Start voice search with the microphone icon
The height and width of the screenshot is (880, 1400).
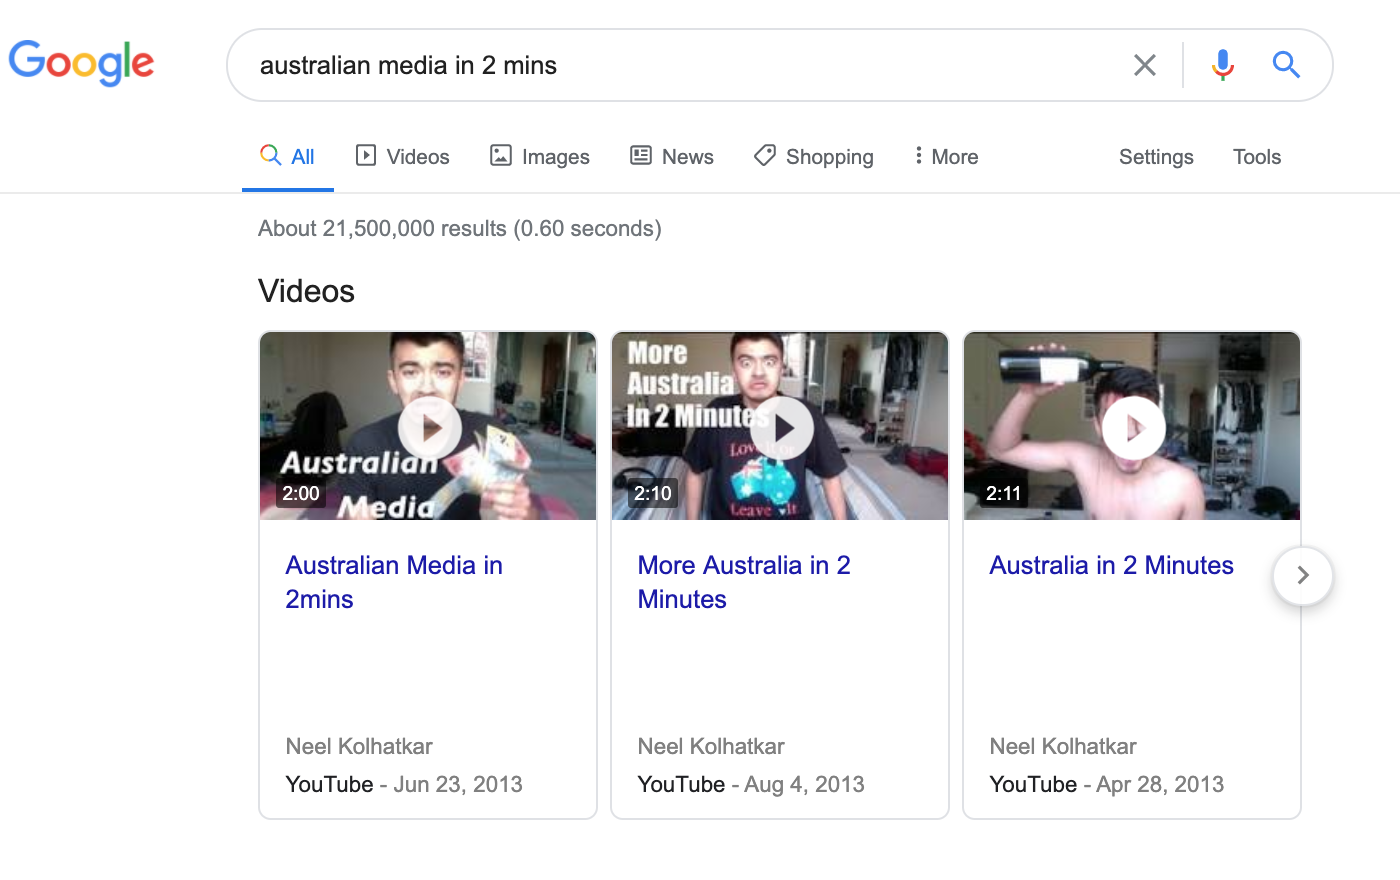pyautogui.click(x=1222, y=65)
